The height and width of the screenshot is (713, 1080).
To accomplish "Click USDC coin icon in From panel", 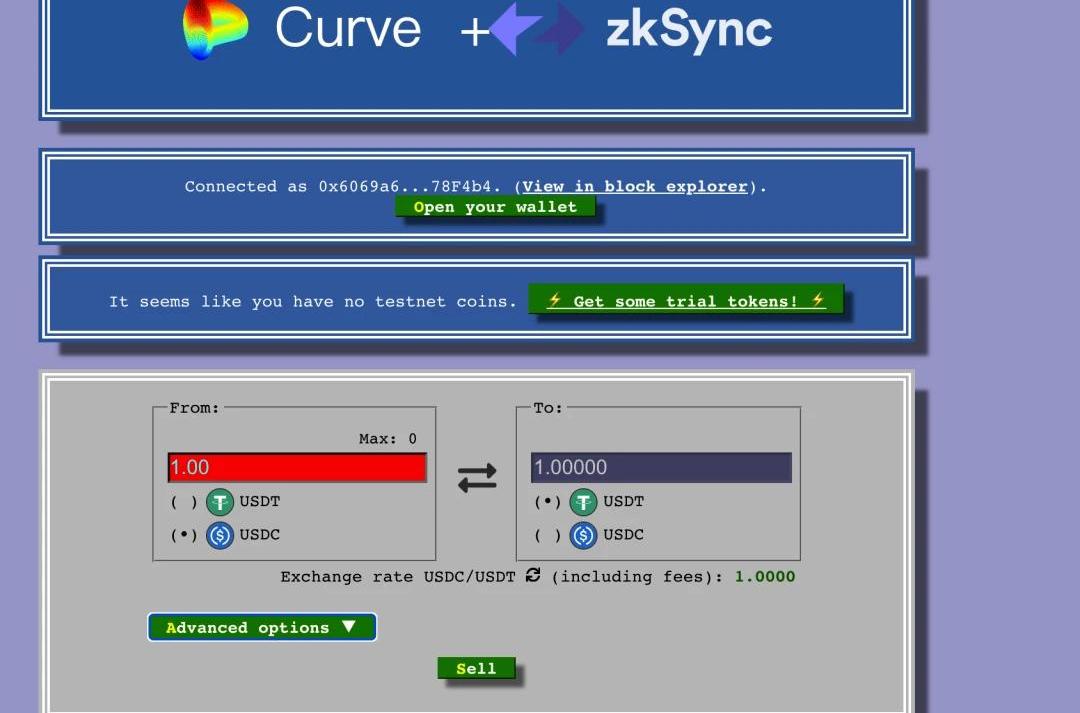I will point(220,535).
